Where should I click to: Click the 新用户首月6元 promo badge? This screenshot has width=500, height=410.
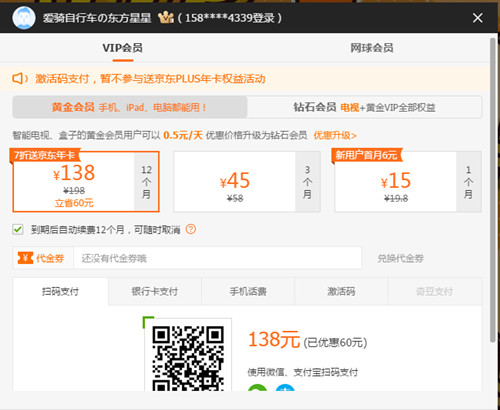[366, 155]
